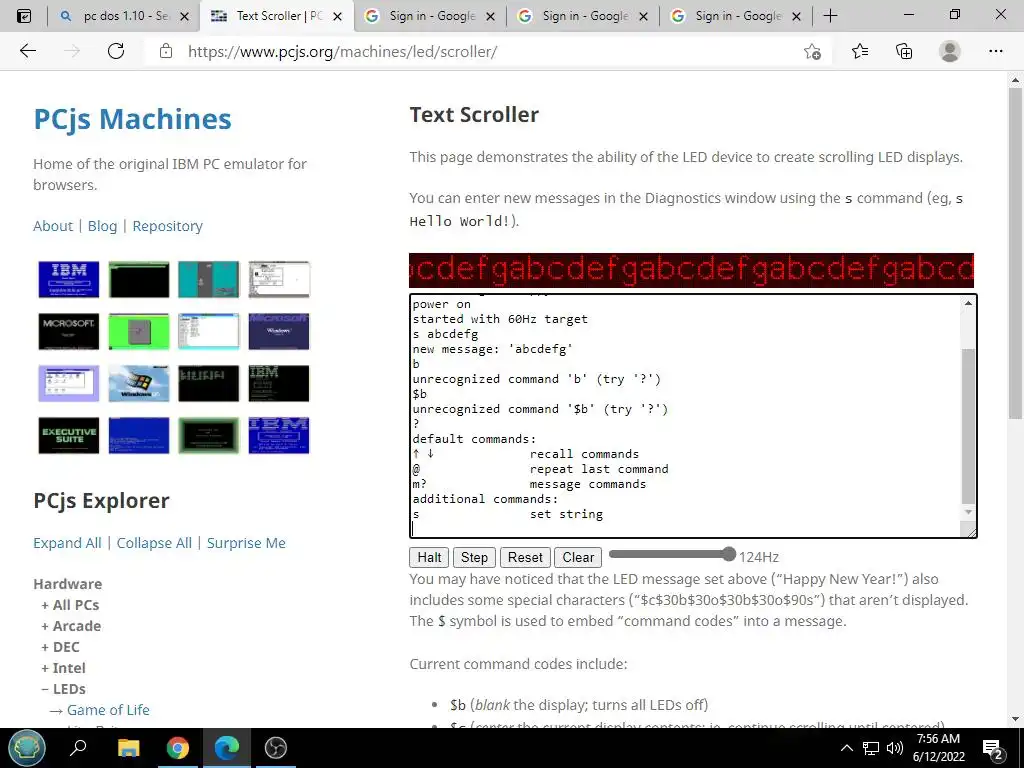Click the Clear button
This screenshot has width=1024, height=768.
pyautogui.click(x=578, y=557)
